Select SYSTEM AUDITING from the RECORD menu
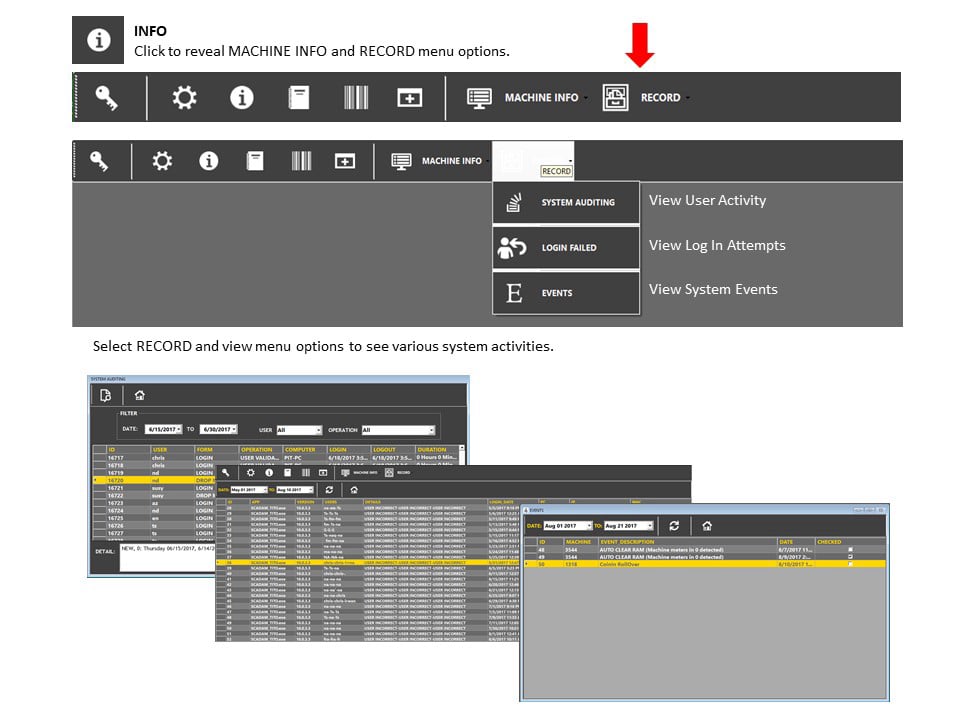Screen dimensions: 960x720 point(566,202)
